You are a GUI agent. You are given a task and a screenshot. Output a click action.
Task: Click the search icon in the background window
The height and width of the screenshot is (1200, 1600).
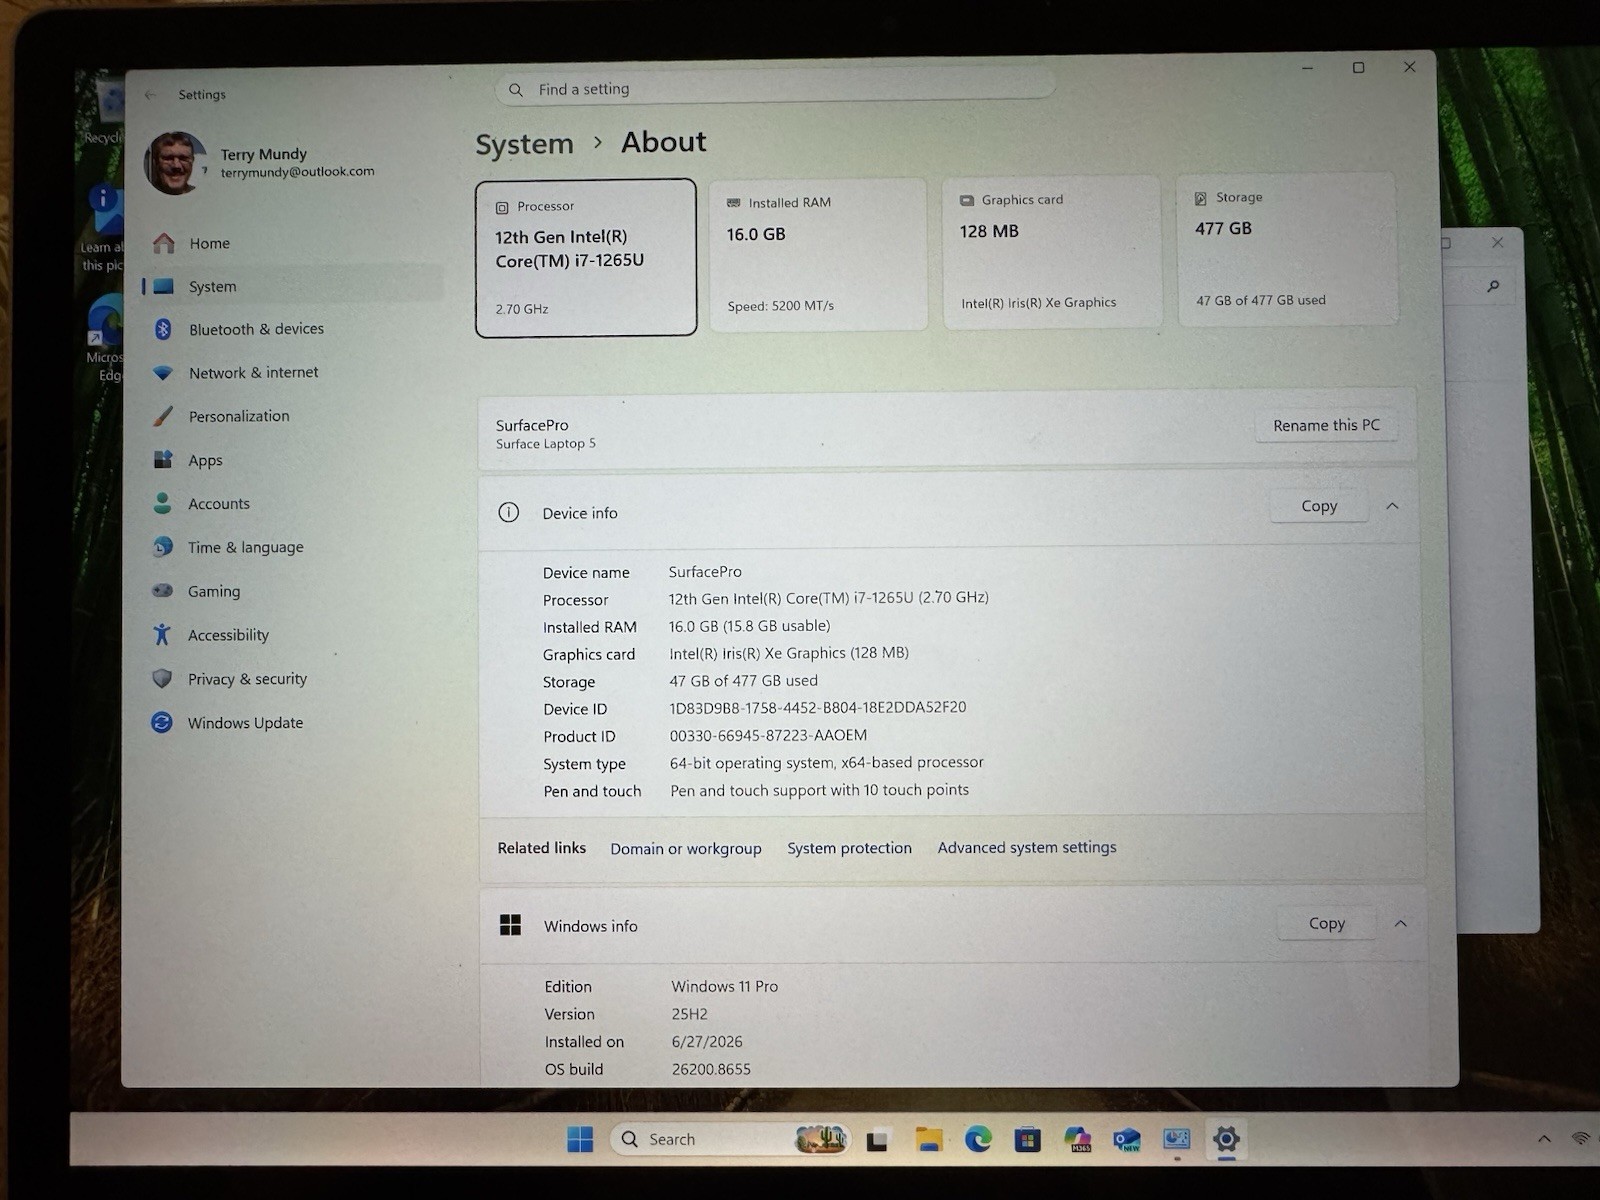(1493, 286)
